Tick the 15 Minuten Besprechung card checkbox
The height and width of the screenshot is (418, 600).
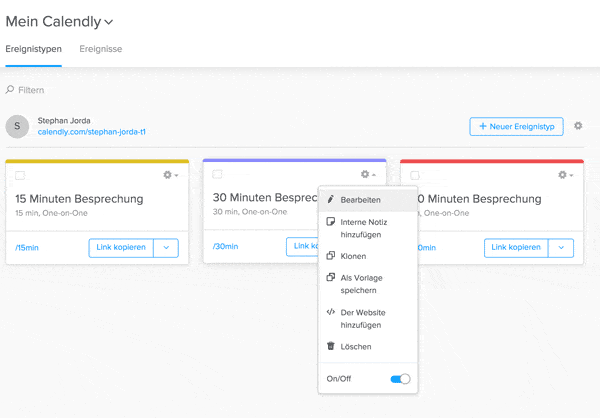20,175
